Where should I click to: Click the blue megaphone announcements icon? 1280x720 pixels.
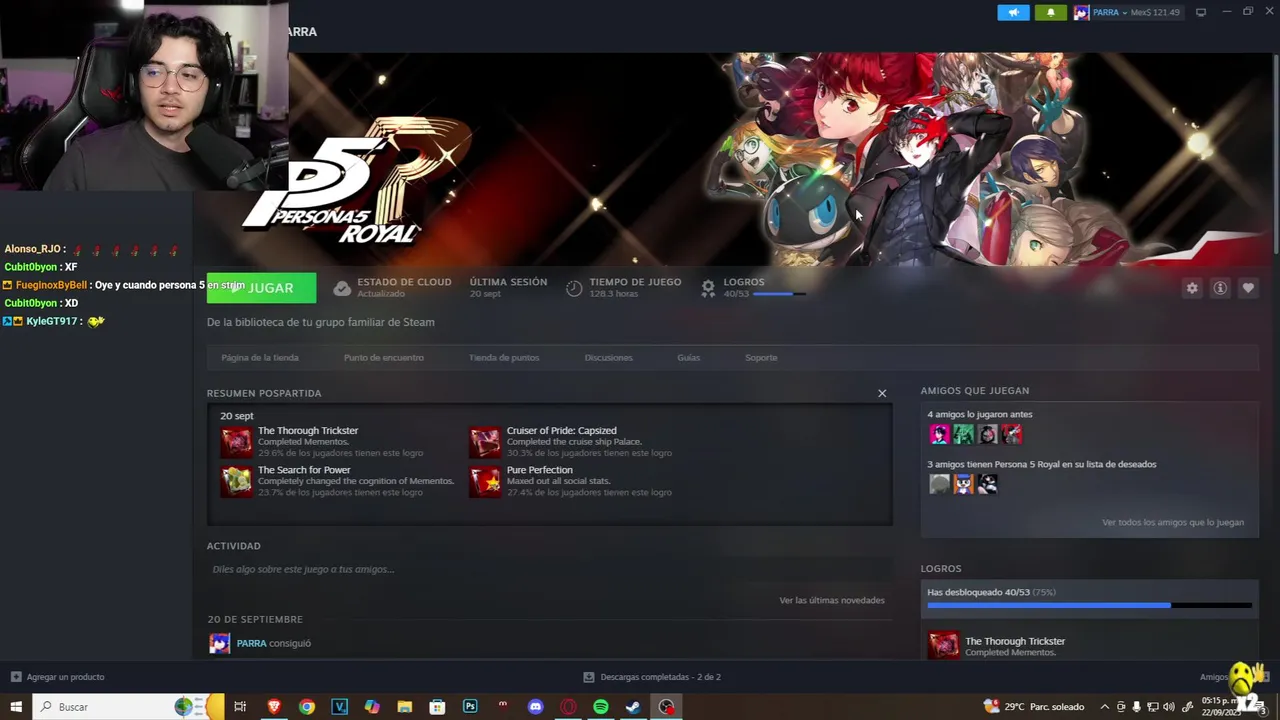click(x=1013, y=13)
